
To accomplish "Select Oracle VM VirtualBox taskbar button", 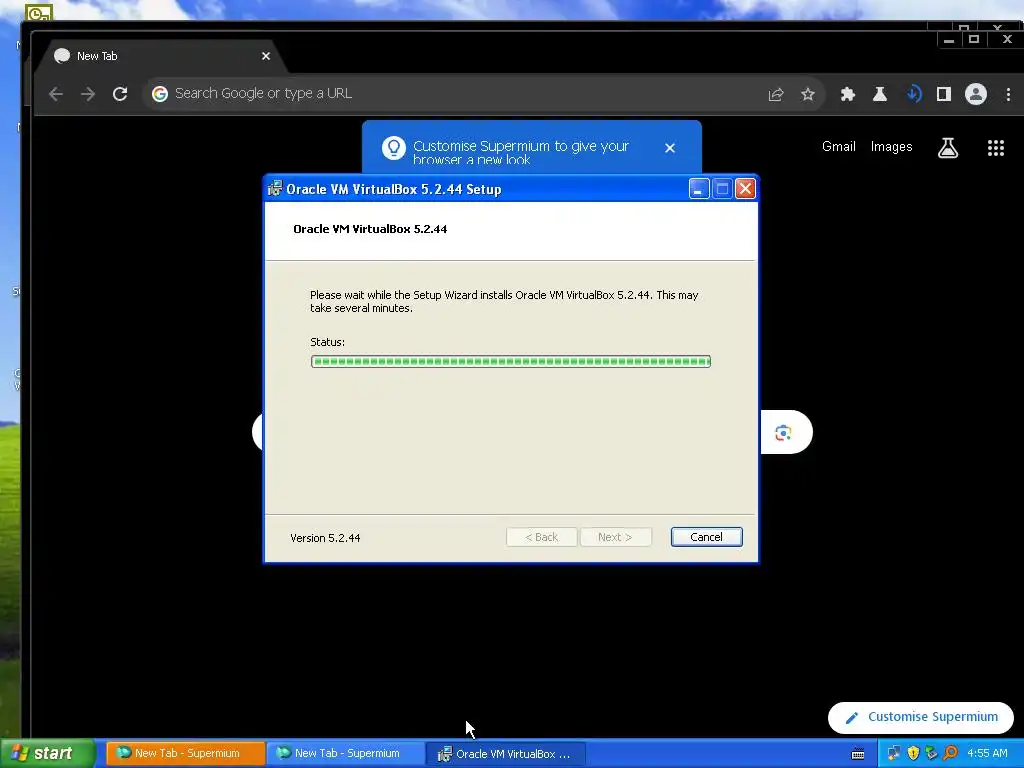I will tap(505, 754).
